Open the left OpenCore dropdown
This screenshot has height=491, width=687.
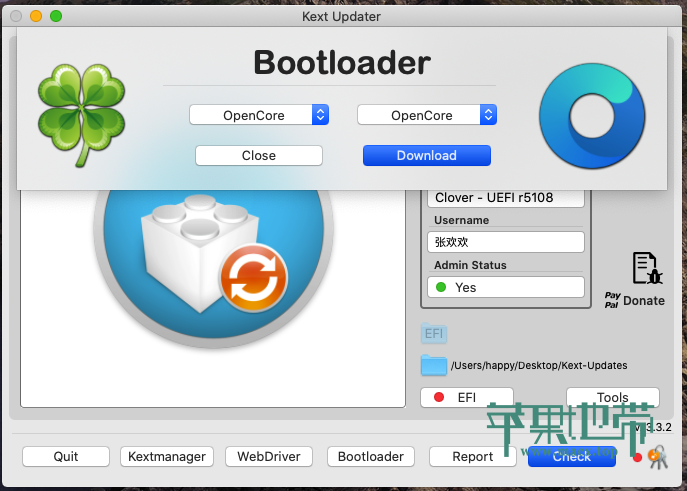259,115
